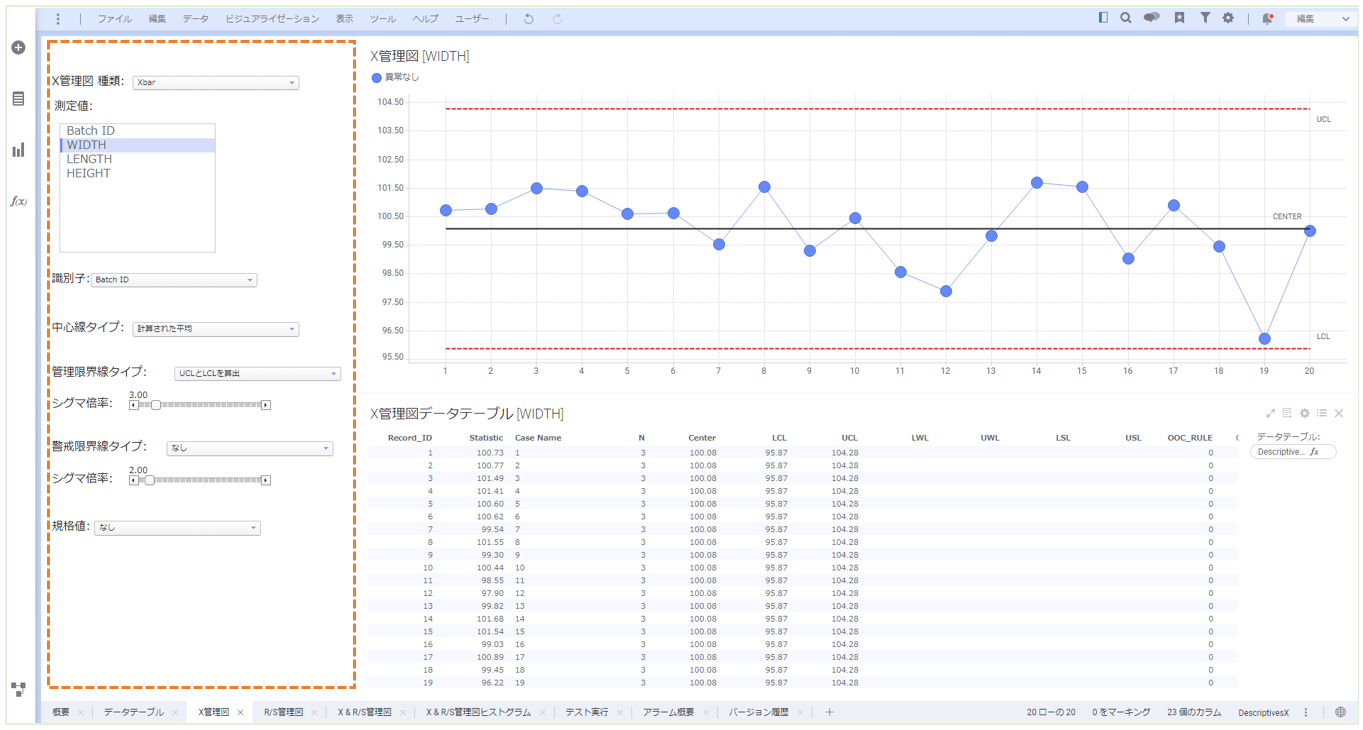Open the ビジュアライゼーション menu
Image resolution: width=1363 pixels, height=730 pixels.
pyautogui.click(x=273, y=19)
